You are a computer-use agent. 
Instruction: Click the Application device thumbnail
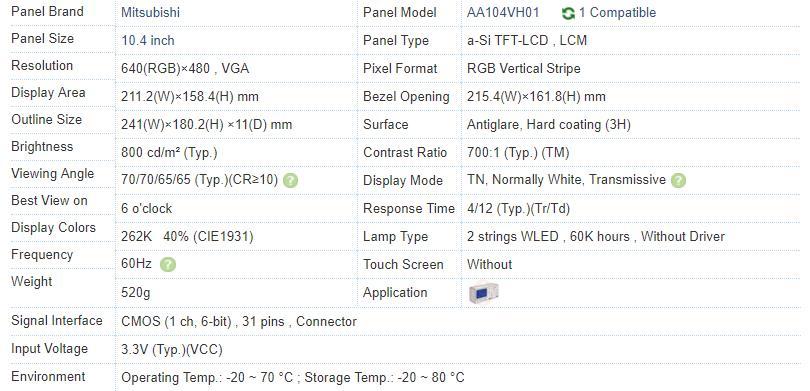pos(484,293)
